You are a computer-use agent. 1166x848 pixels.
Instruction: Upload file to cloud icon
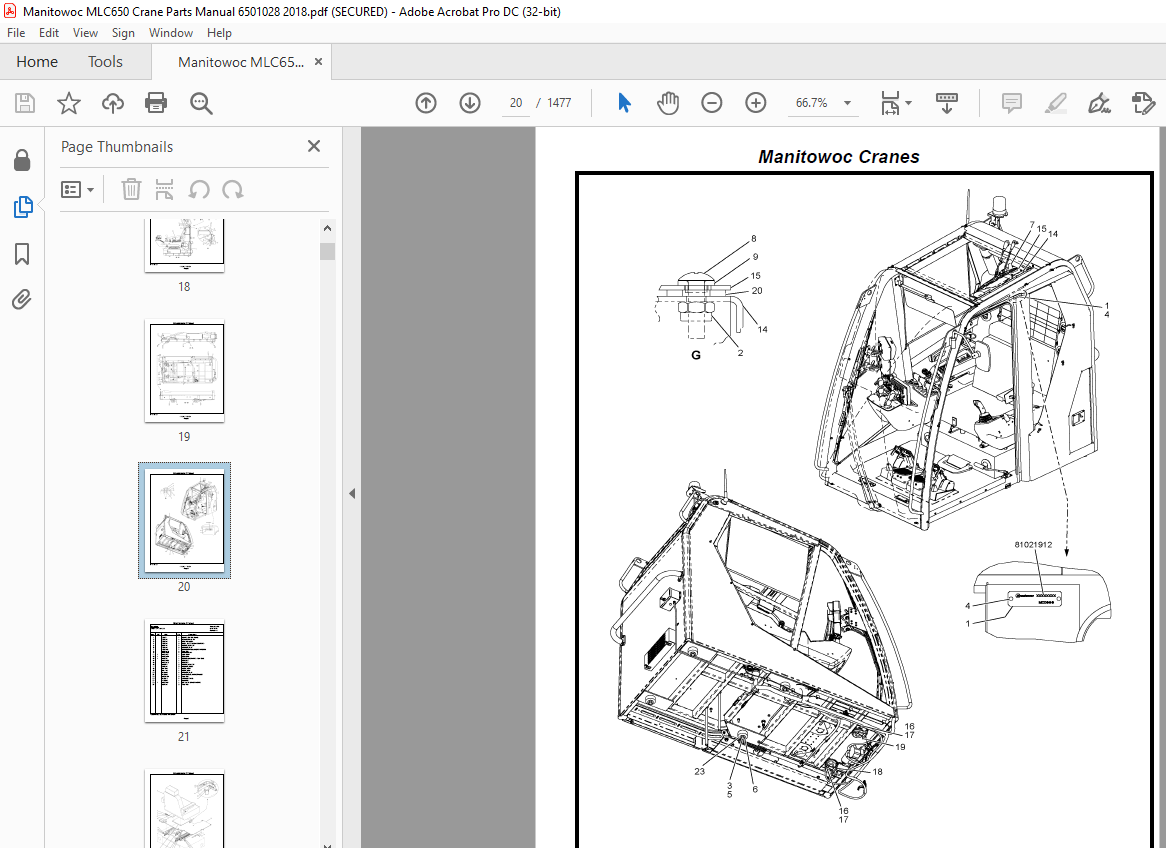(112, 103)
